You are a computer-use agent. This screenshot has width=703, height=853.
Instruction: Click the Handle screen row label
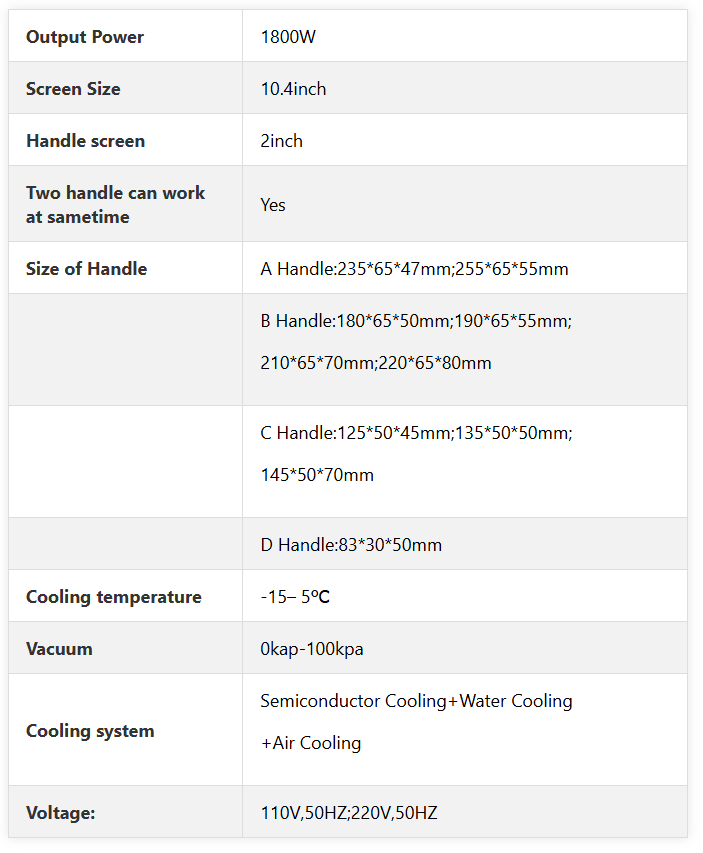(x=85, y=141)
